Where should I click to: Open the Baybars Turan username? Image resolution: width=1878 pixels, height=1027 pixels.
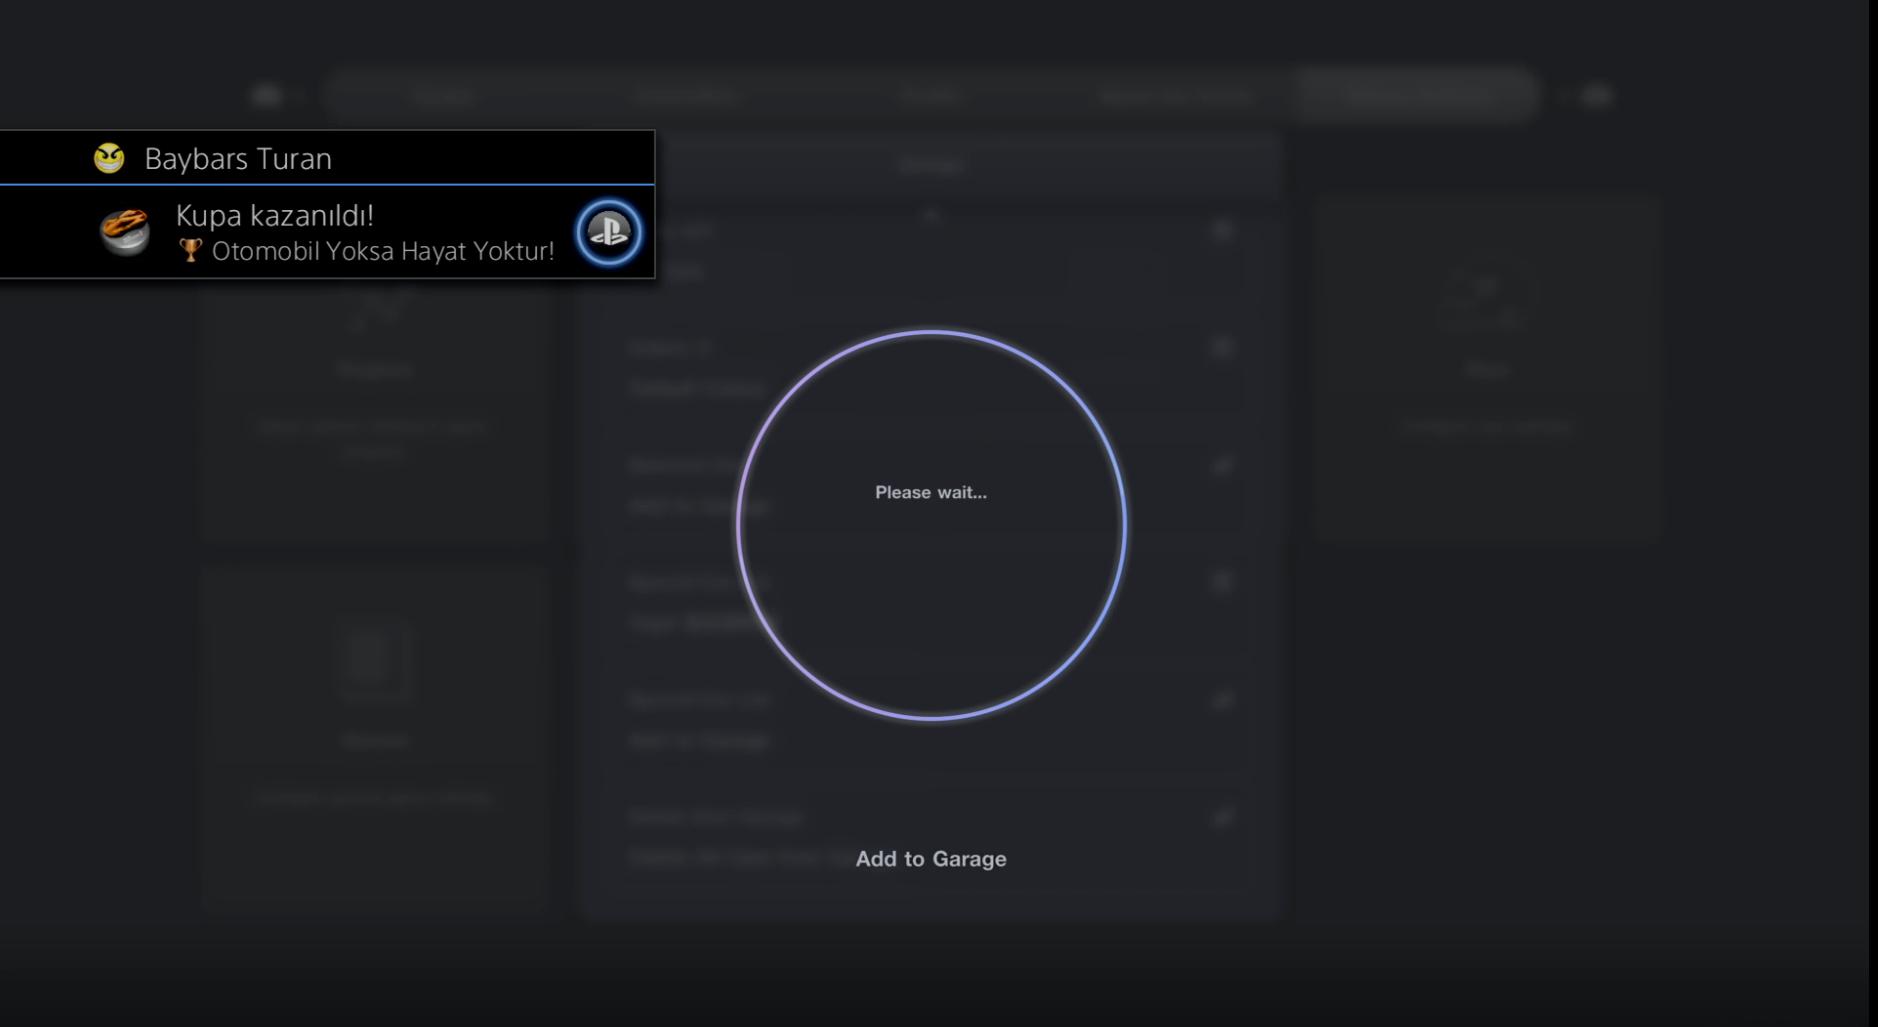click(x=238, y=159)
